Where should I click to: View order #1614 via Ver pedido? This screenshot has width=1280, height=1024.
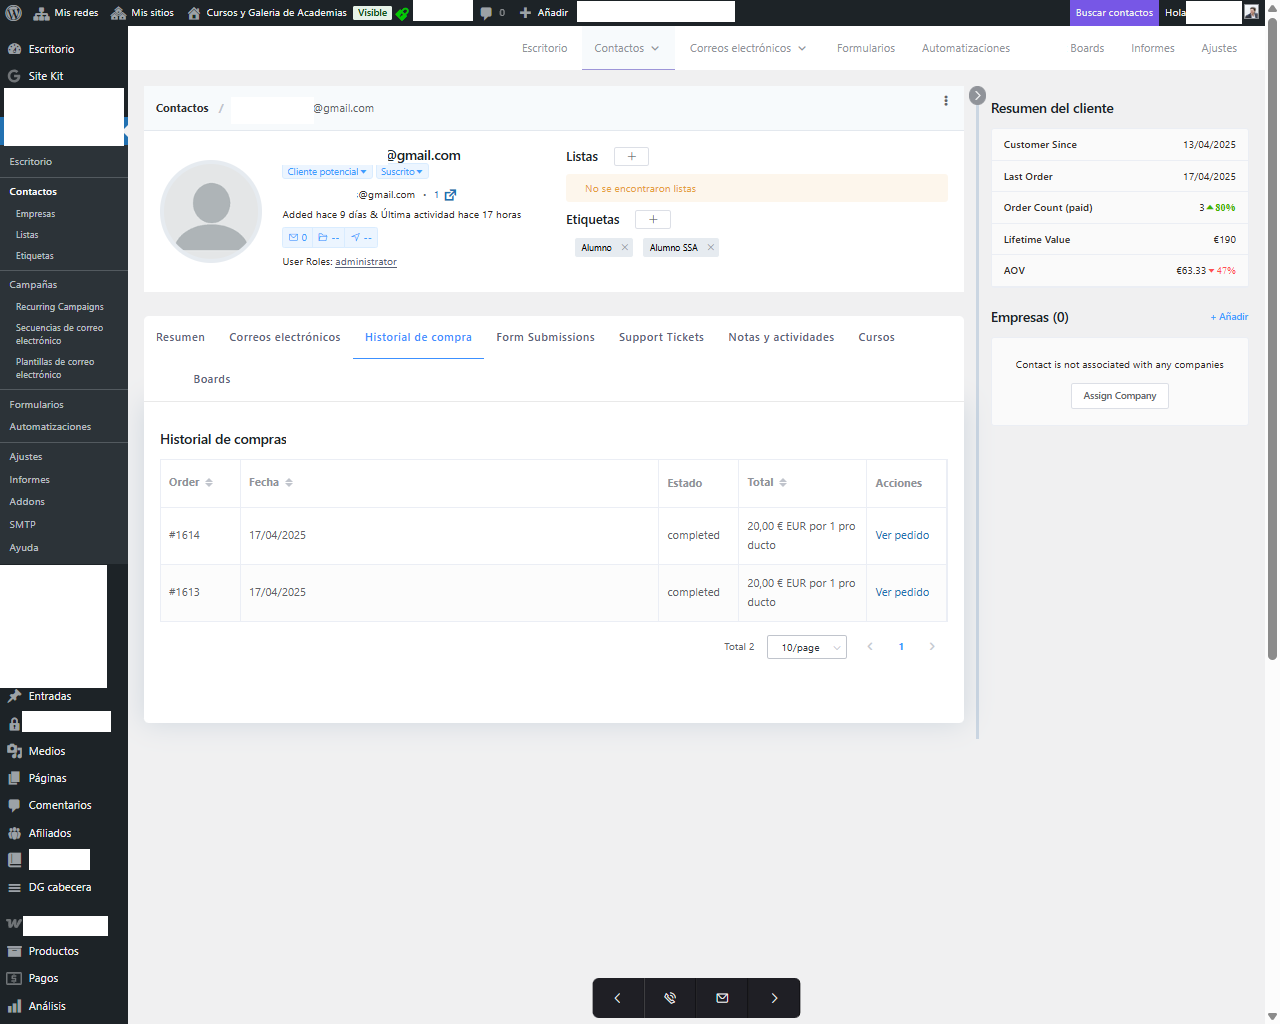pyautogui.click(x=902, y=536)
